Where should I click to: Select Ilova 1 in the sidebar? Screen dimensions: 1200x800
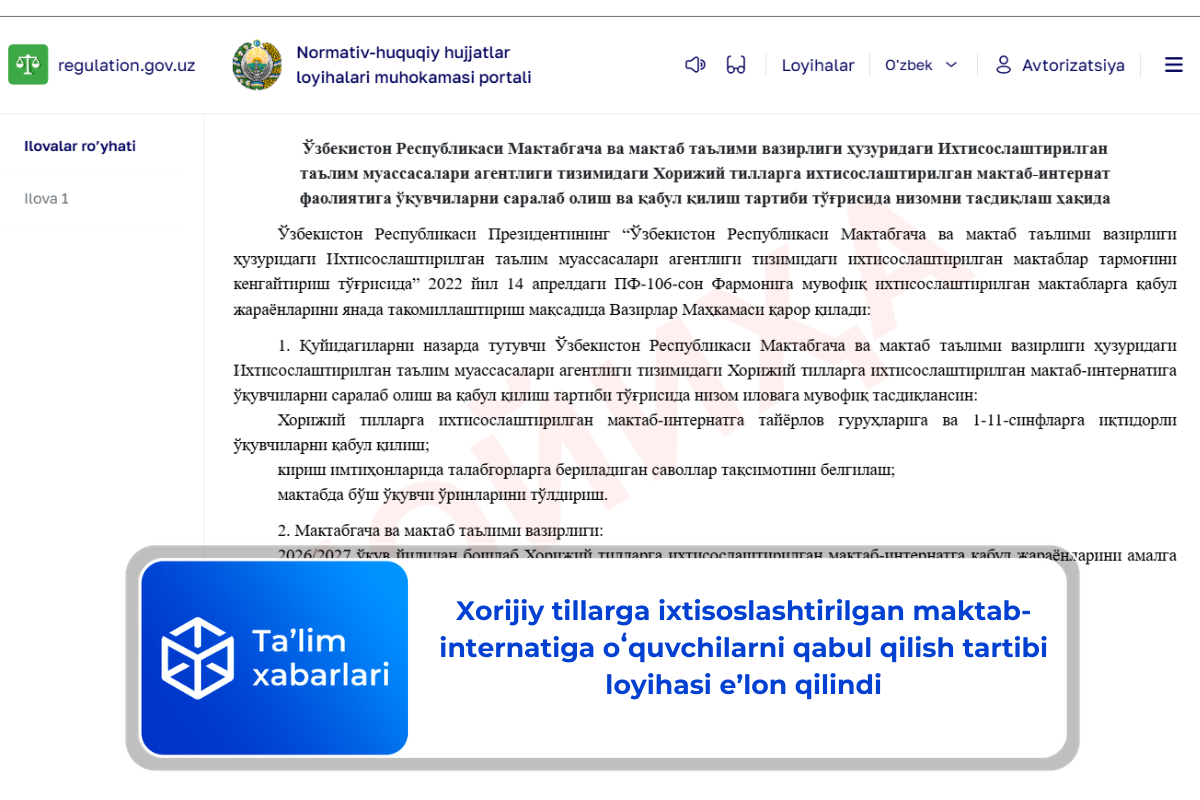(45, 198)
